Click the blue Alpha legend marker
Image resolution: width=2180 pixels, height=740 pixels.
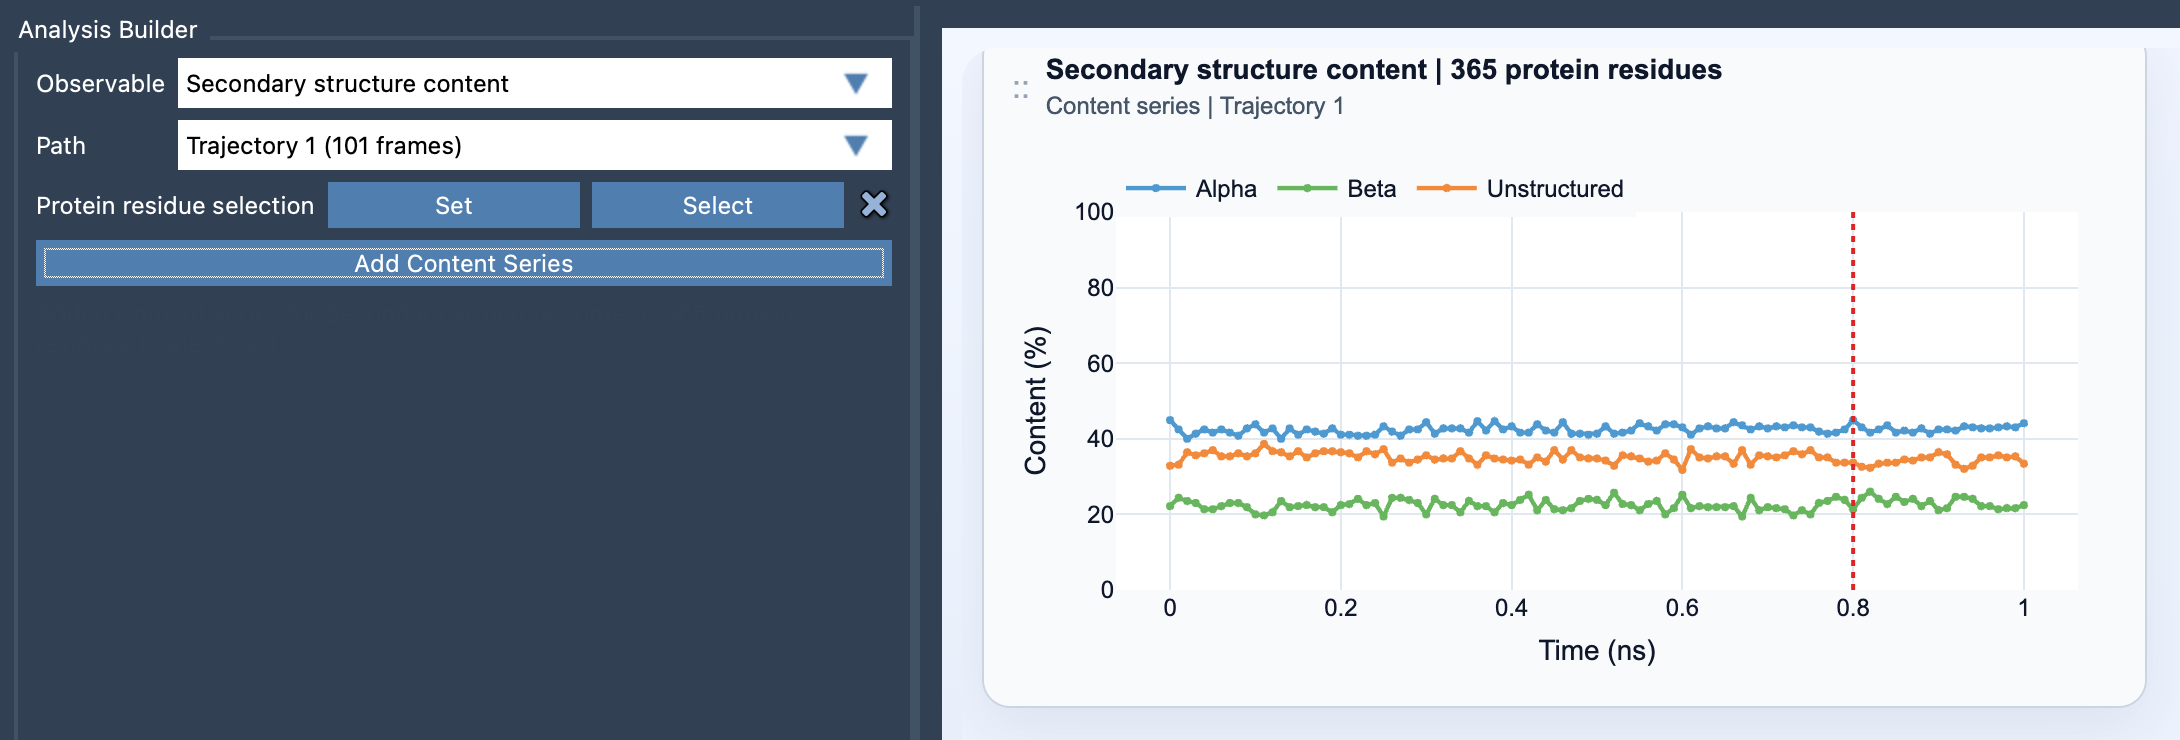tap(1155, 188)
